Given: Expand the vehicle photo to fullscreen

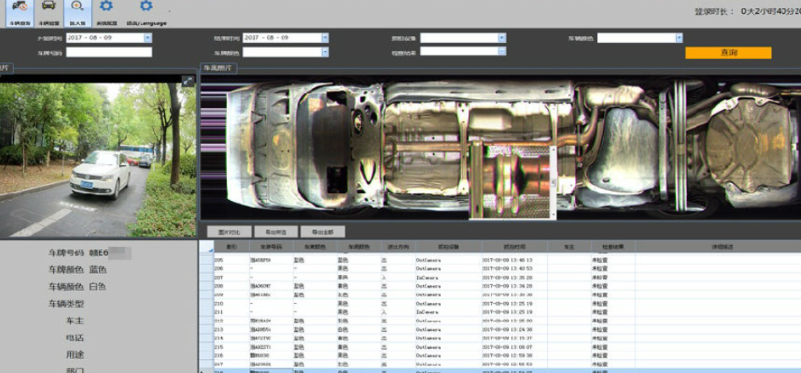Looking at the screenshot, I should pyautogui.click(x=188, y=81).
